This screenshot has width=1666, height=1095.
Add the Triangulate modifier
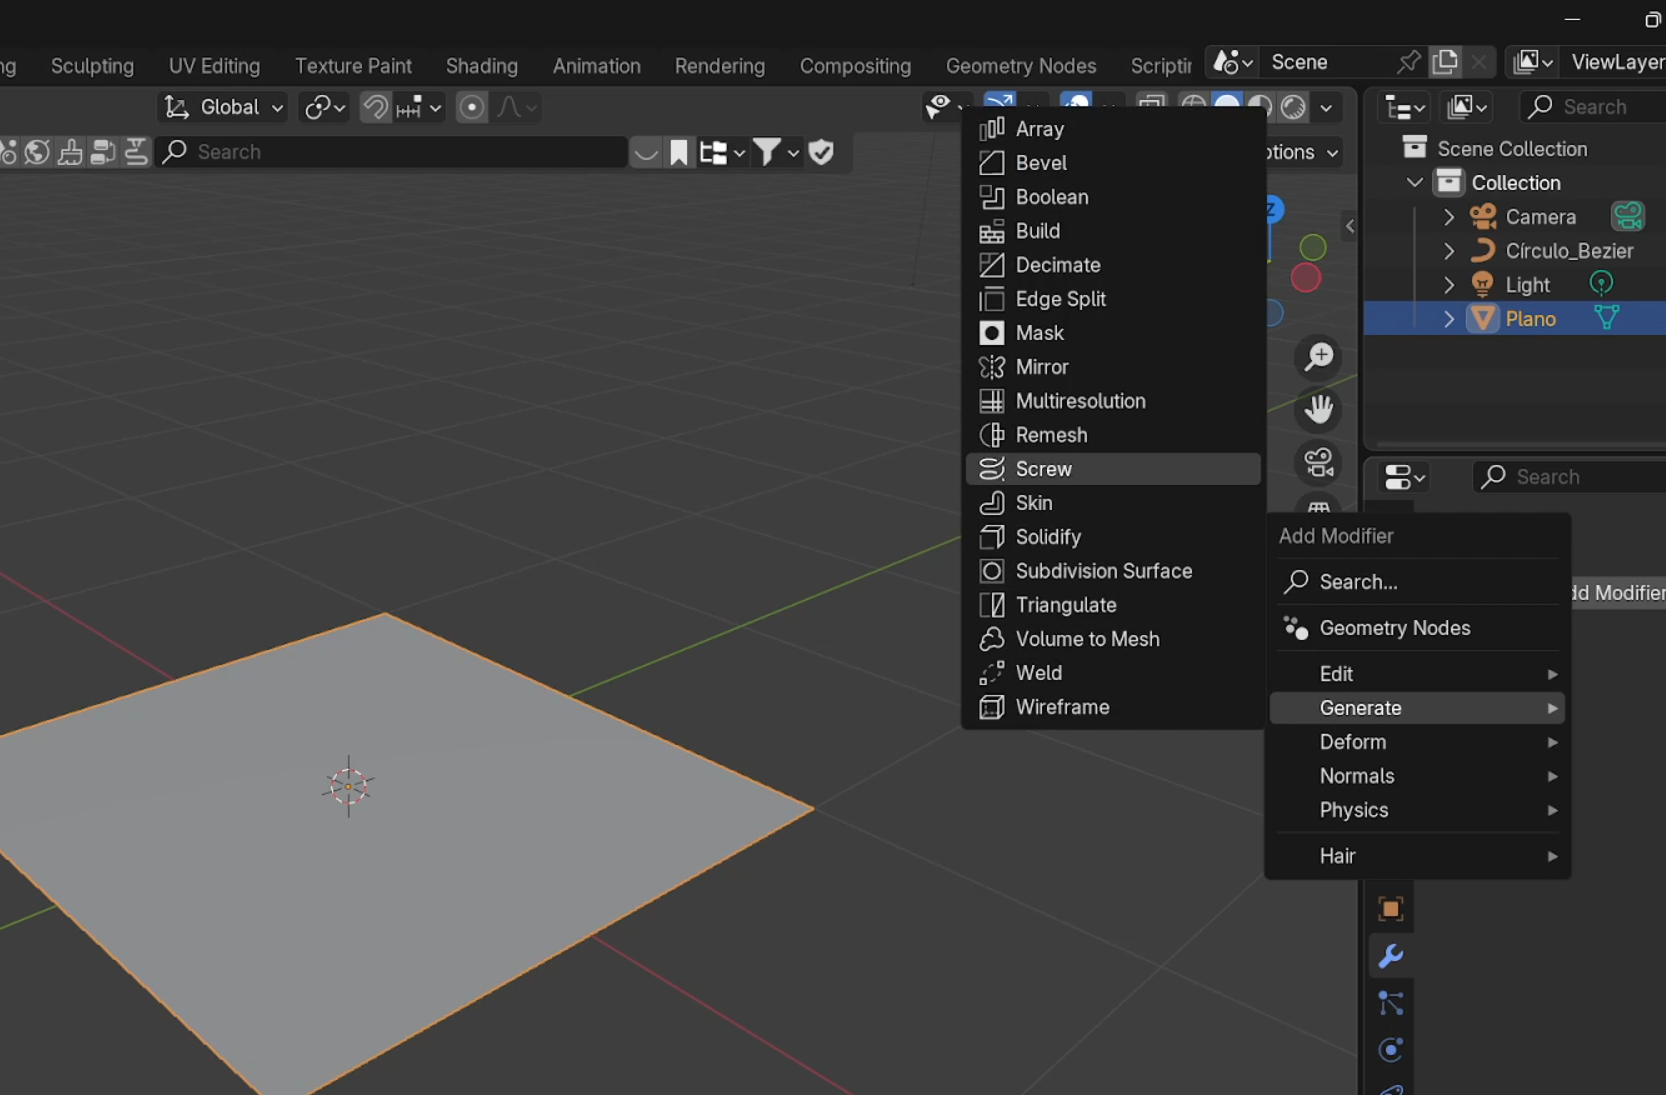click(1113, 605)
